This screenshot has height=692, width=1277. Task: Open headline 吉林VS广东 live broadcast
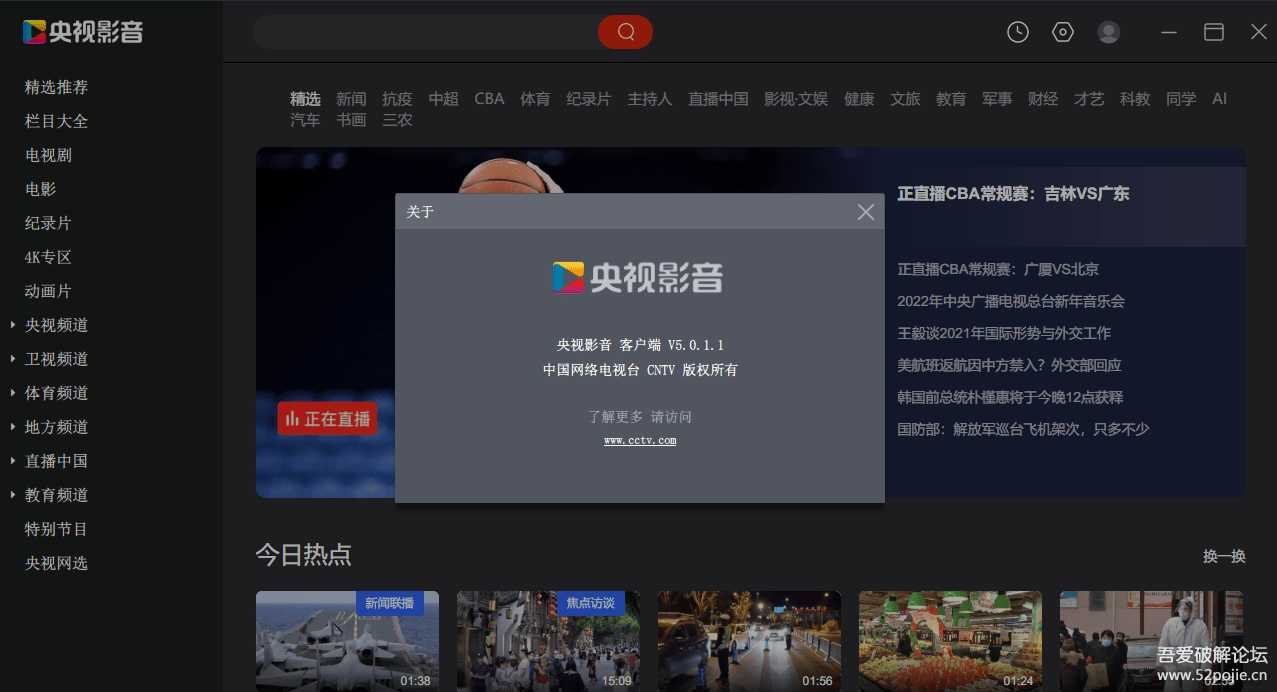point(1013,194)
